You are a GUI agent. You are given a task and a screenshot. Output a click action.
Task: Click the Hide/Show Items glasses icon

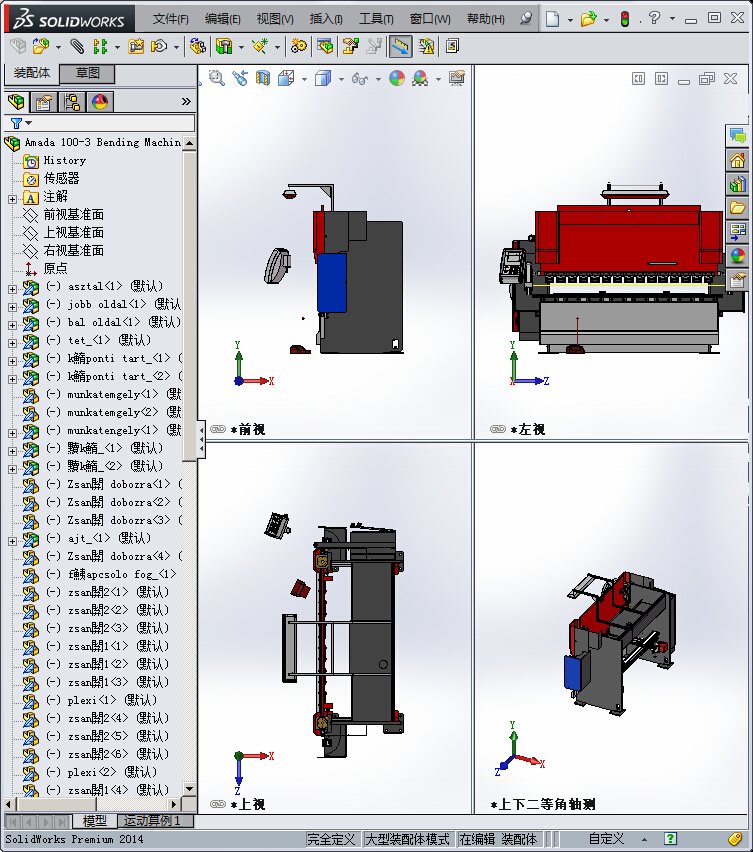[360, 79]
